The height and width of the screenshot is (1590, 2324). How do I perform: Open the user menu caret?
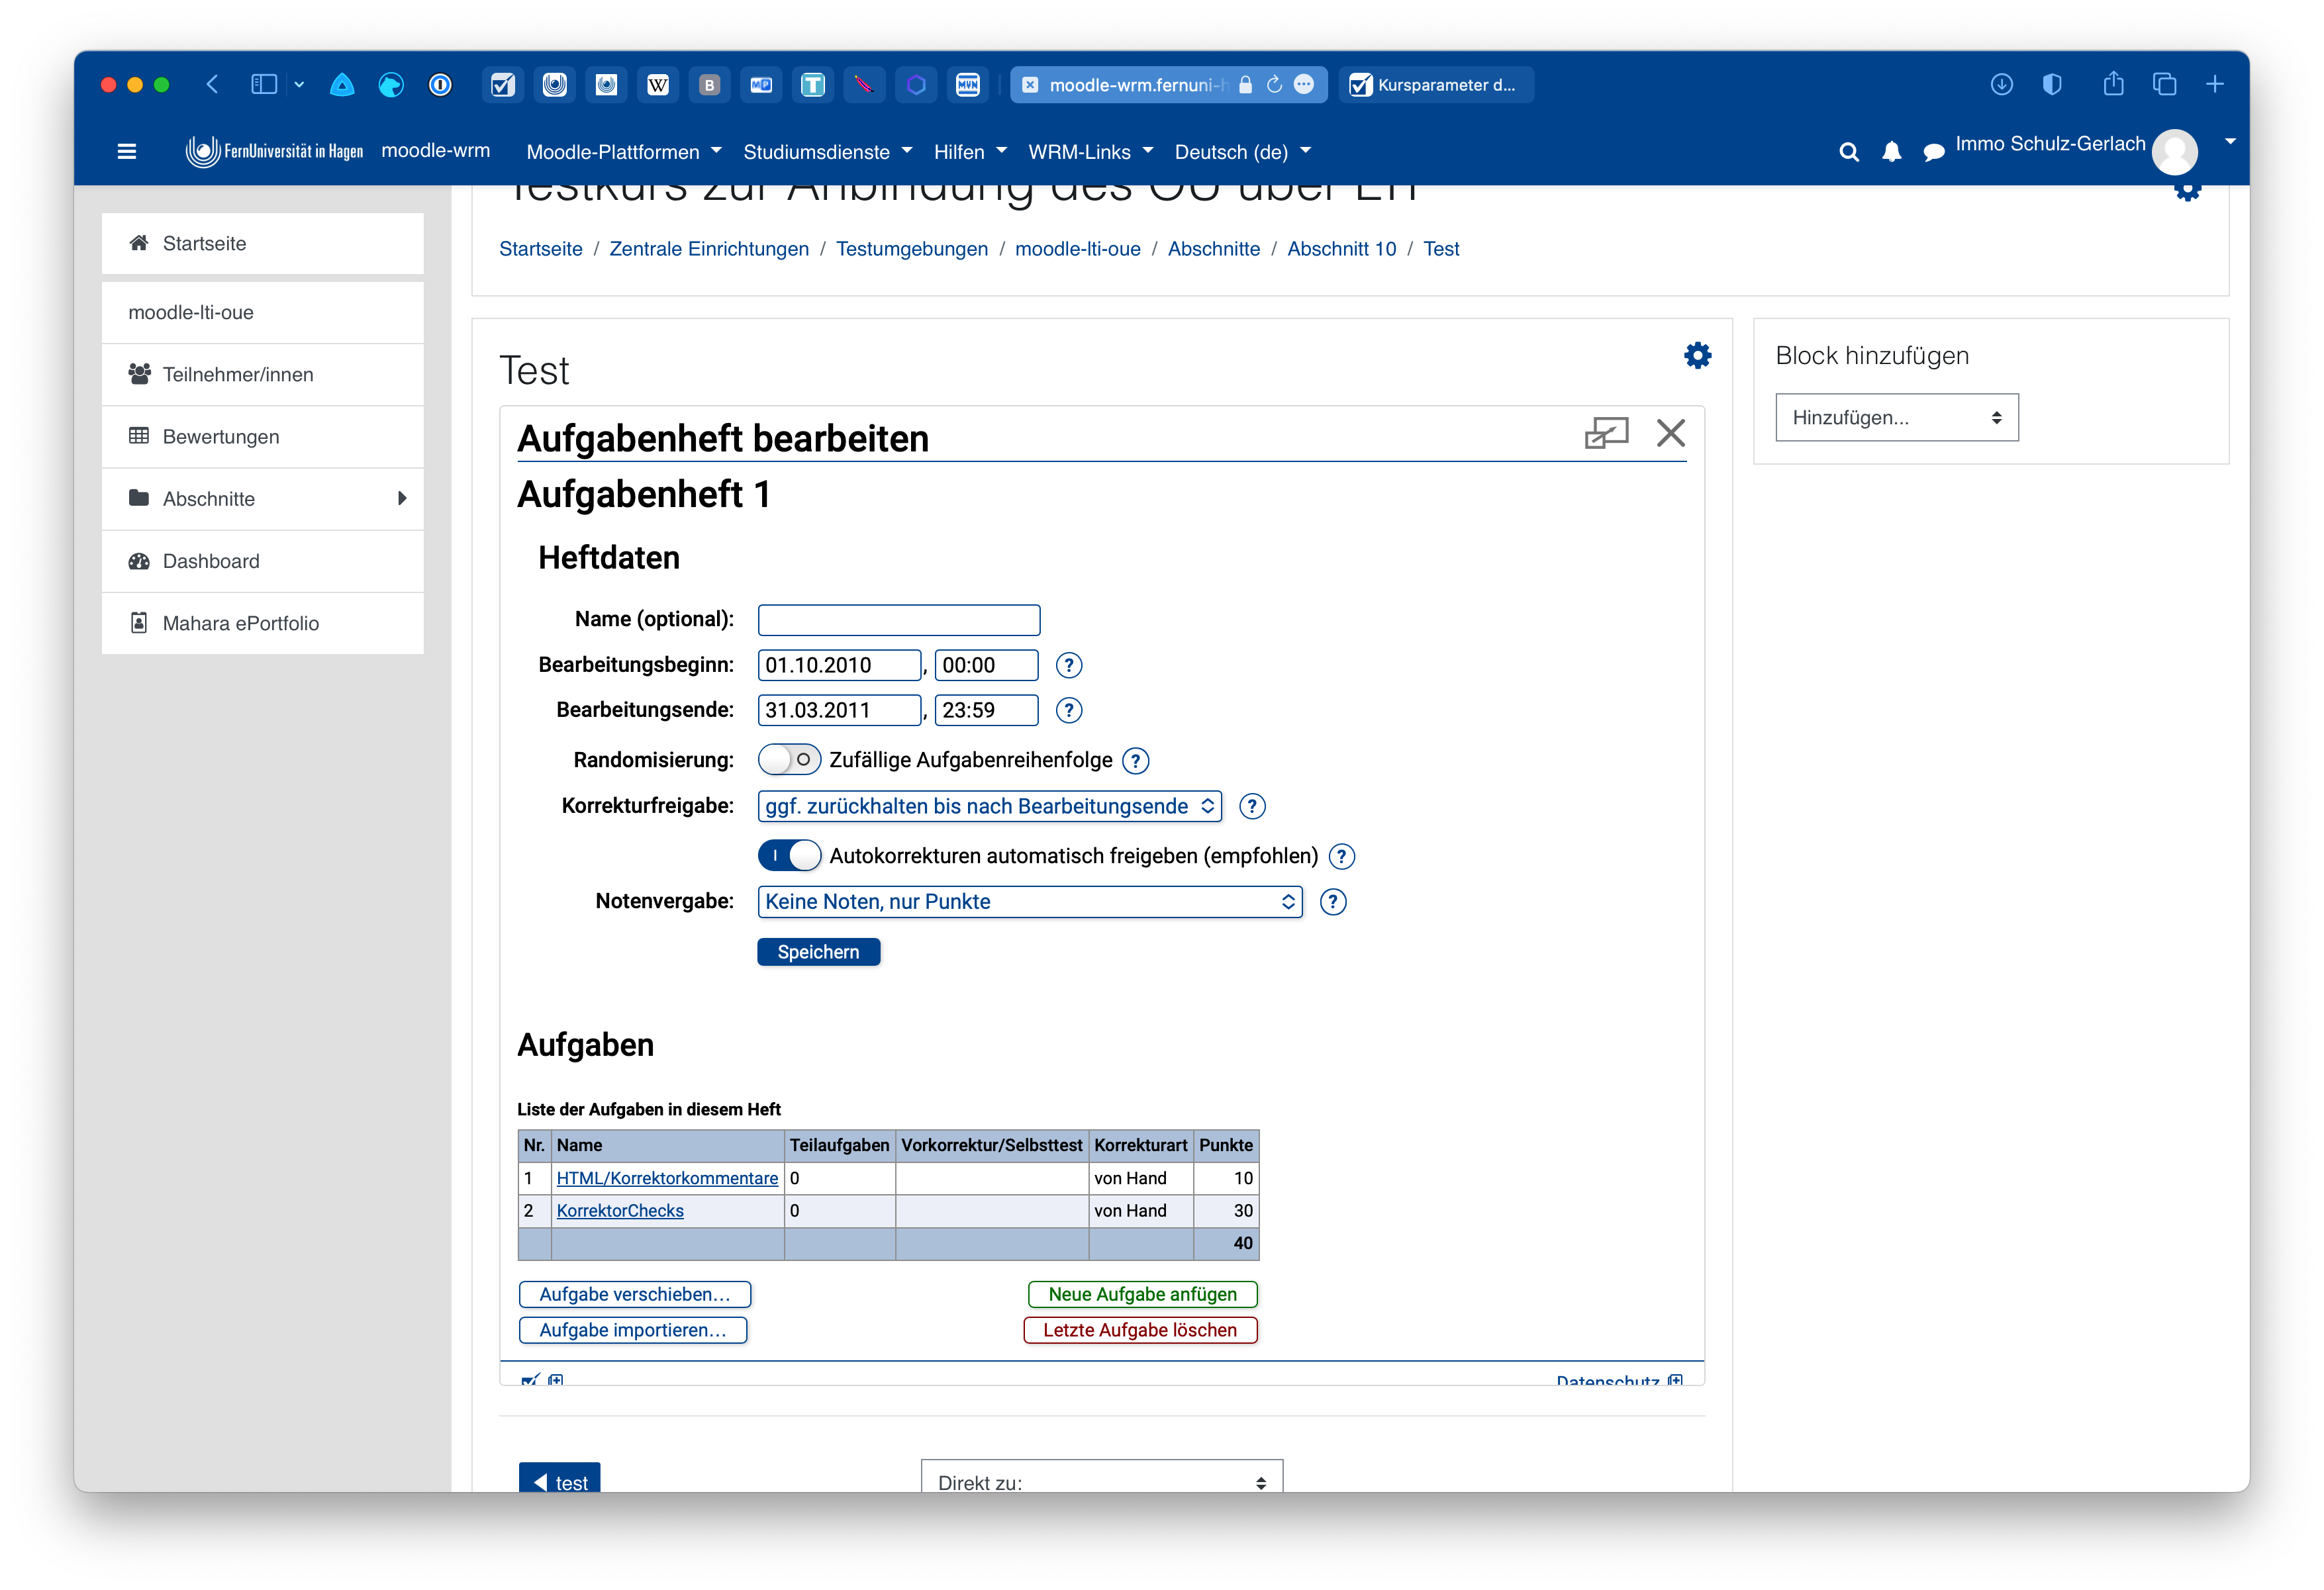[2230, 141]
